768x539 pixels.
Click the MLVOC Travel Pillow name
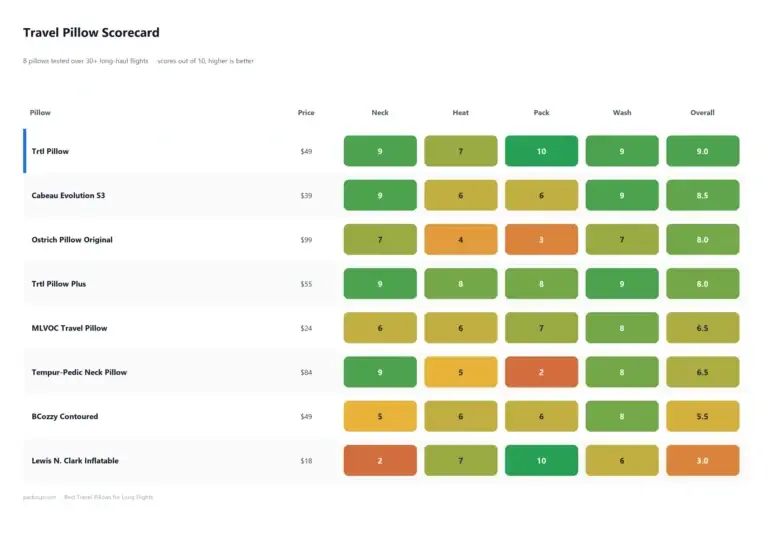pyautogui.click(x=69, y=328)
